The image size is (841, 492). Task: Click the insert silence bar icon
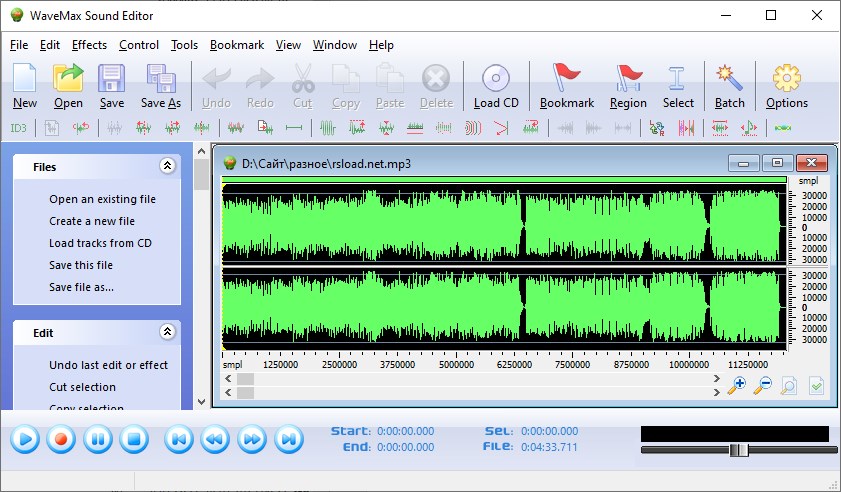tap(294, 128)
